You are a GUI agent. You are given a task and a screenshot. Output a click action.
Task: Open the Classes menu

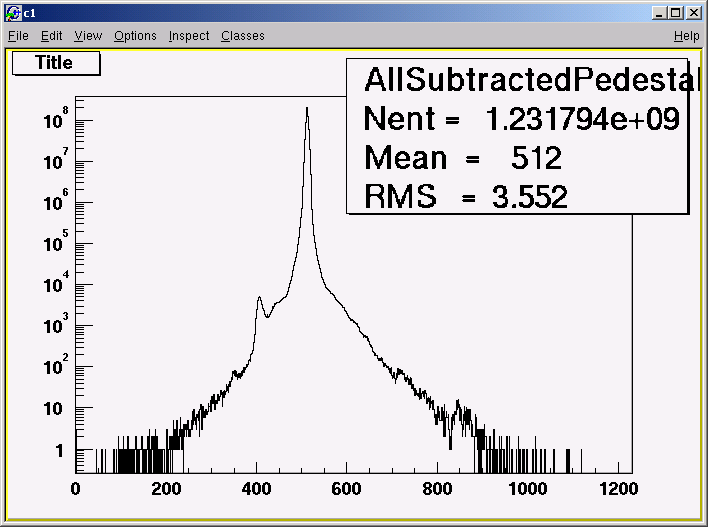coord(242,36)
